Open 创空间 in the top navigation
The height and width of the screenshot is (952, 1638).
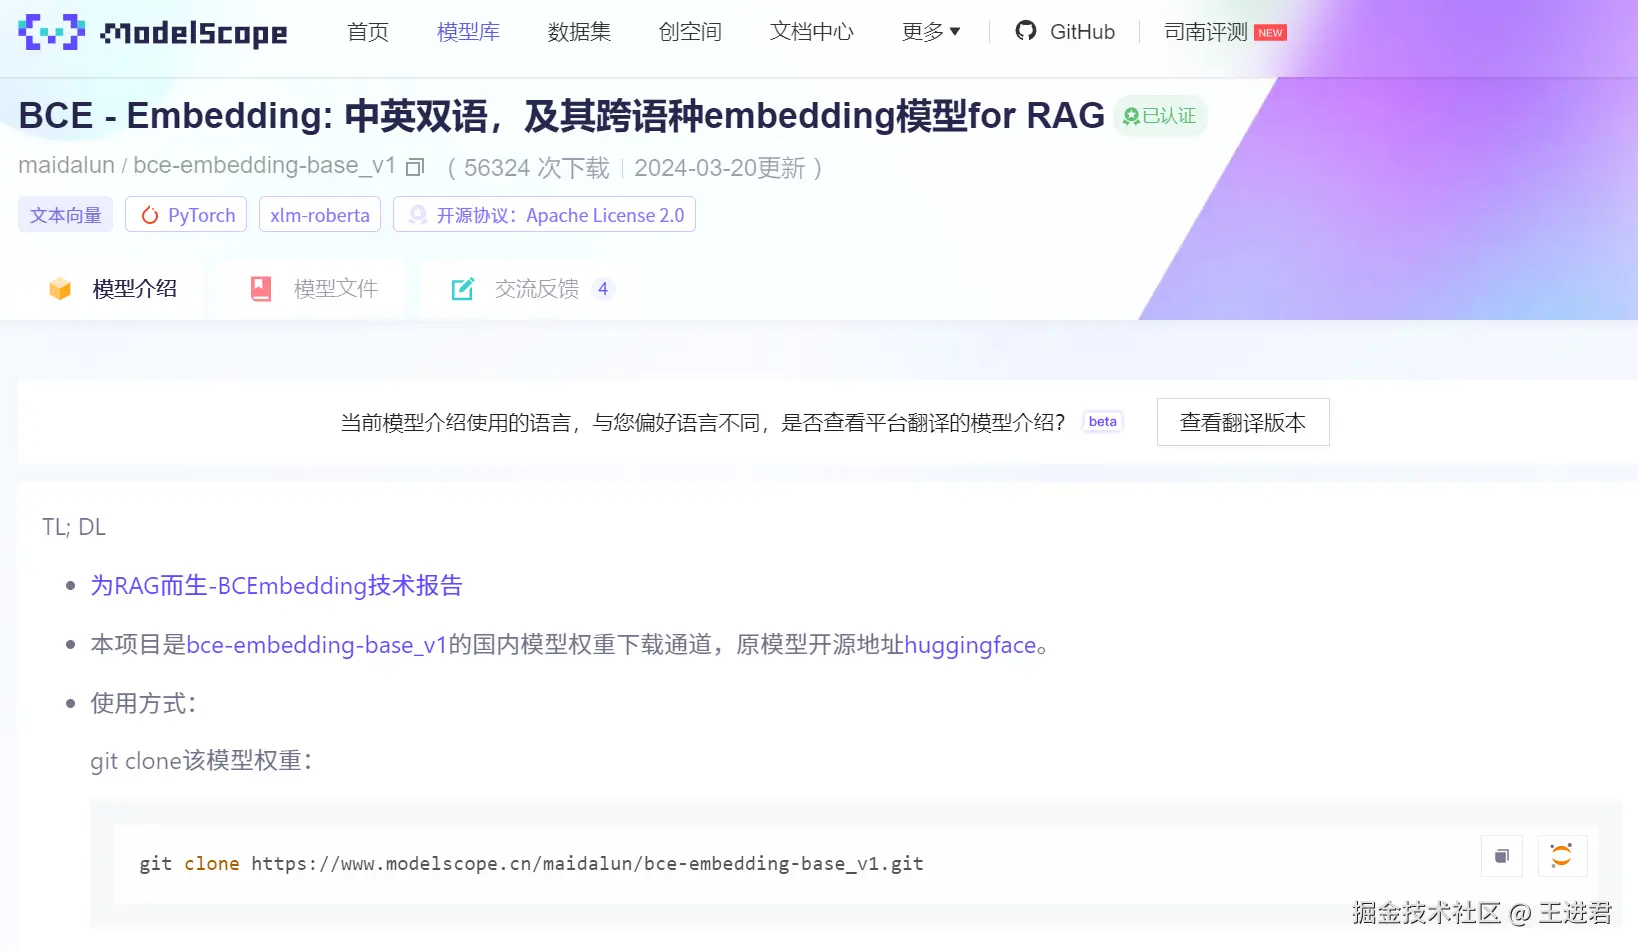[x=690, y=32]
